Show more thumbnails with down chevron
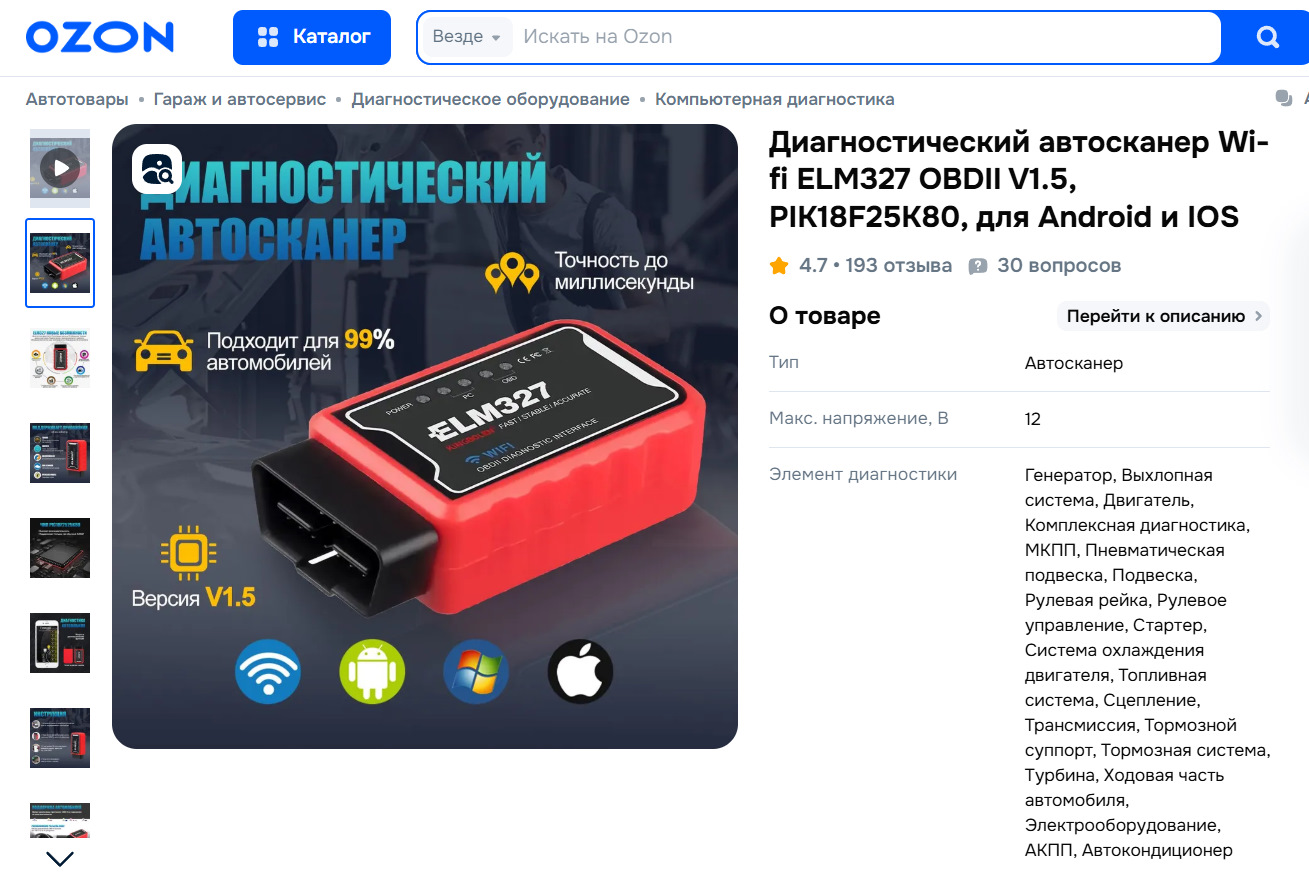1309x872 pixels. (60, 858)
